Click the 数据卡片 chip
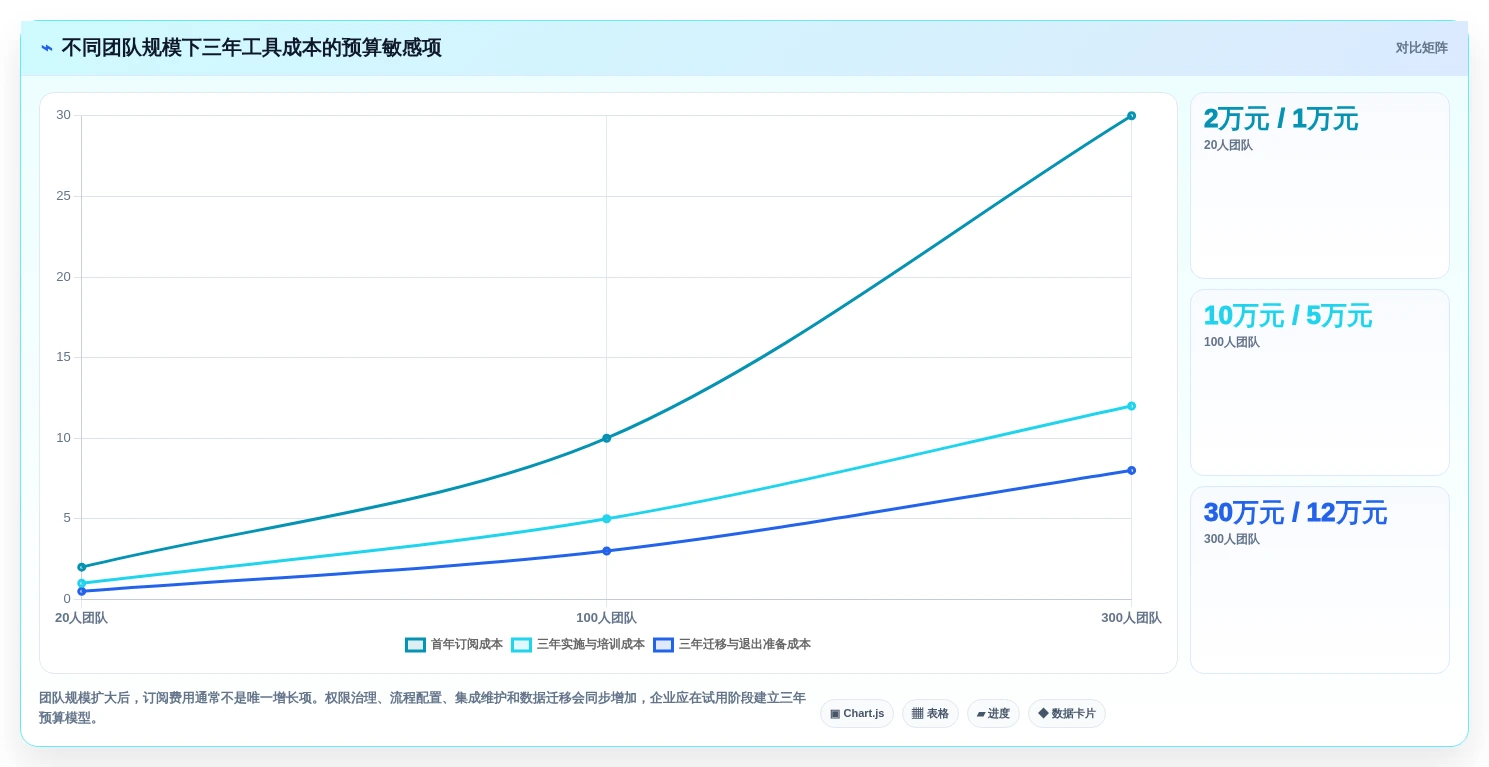The image size is (1489, 767). pos(1067,713)
